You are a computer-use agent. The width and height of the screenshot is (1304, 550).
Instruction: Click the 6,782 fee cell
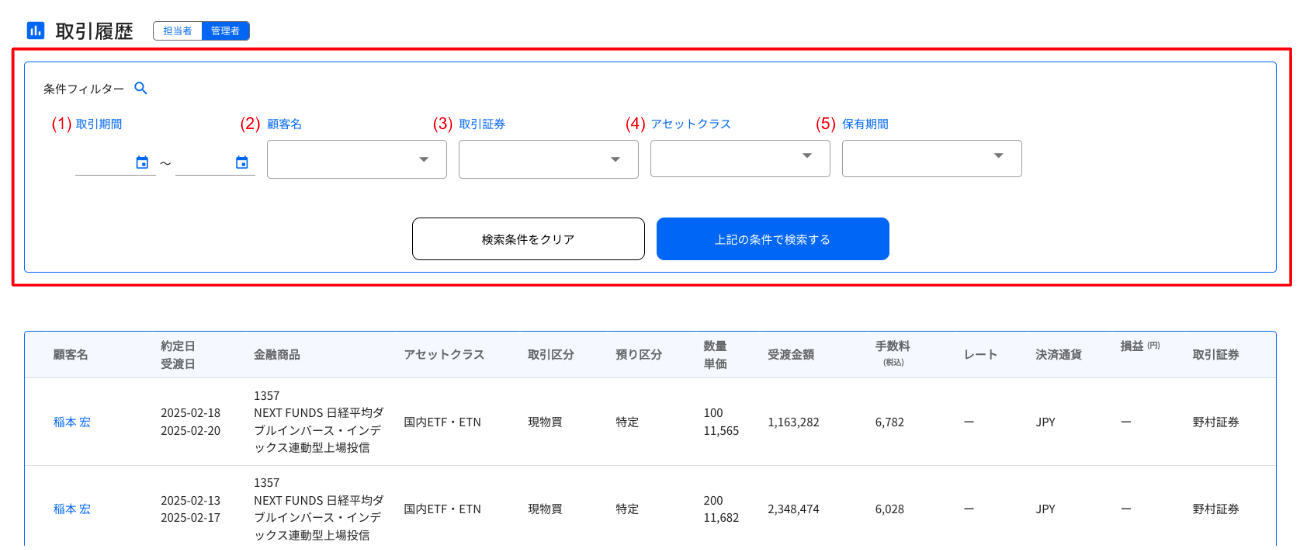click(x=890, y=422)
